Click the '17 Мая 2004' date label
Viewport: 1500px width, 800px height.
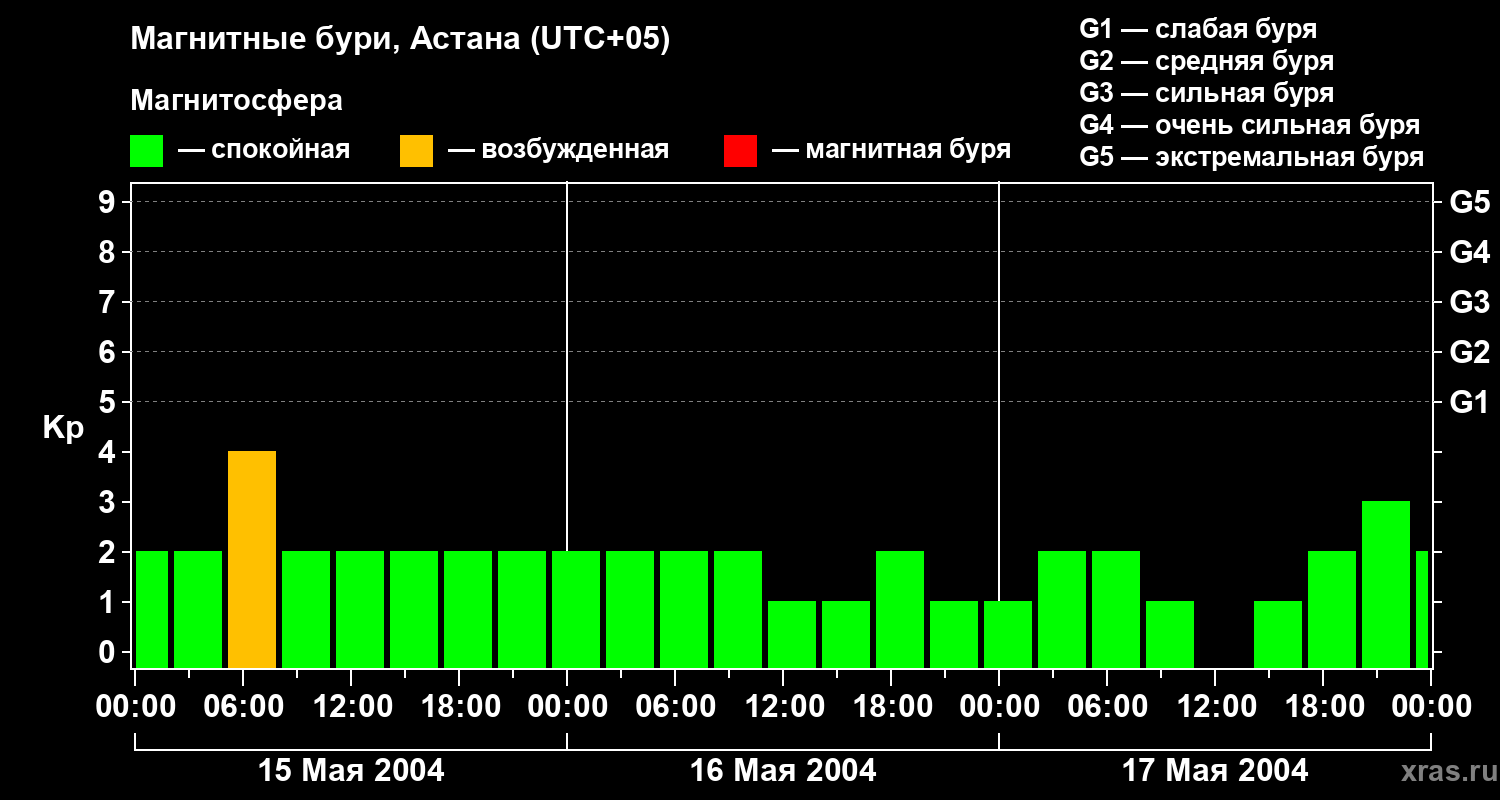tap(1215, 771)
